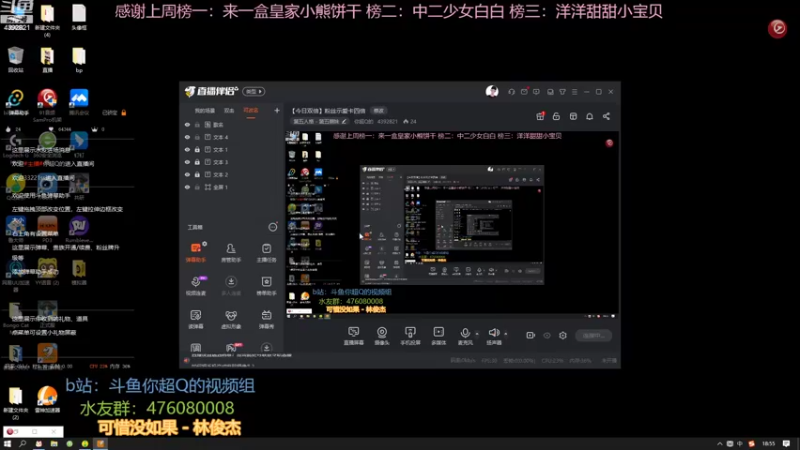Viewport: 800px width, 450px height.
Task: Open toolbox more-options circle icon
Action: (x=273, y=227)
